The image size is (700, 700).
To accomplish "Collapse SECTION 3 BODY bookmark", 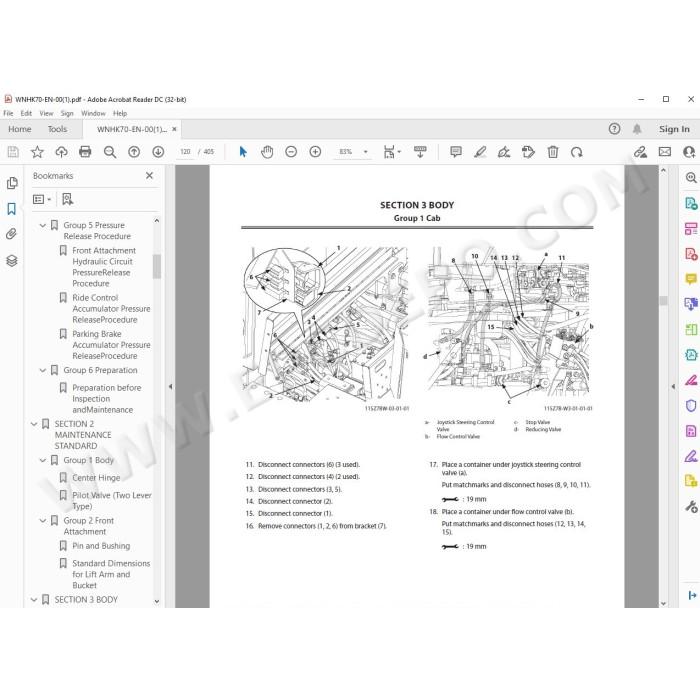I will (34, 600).
